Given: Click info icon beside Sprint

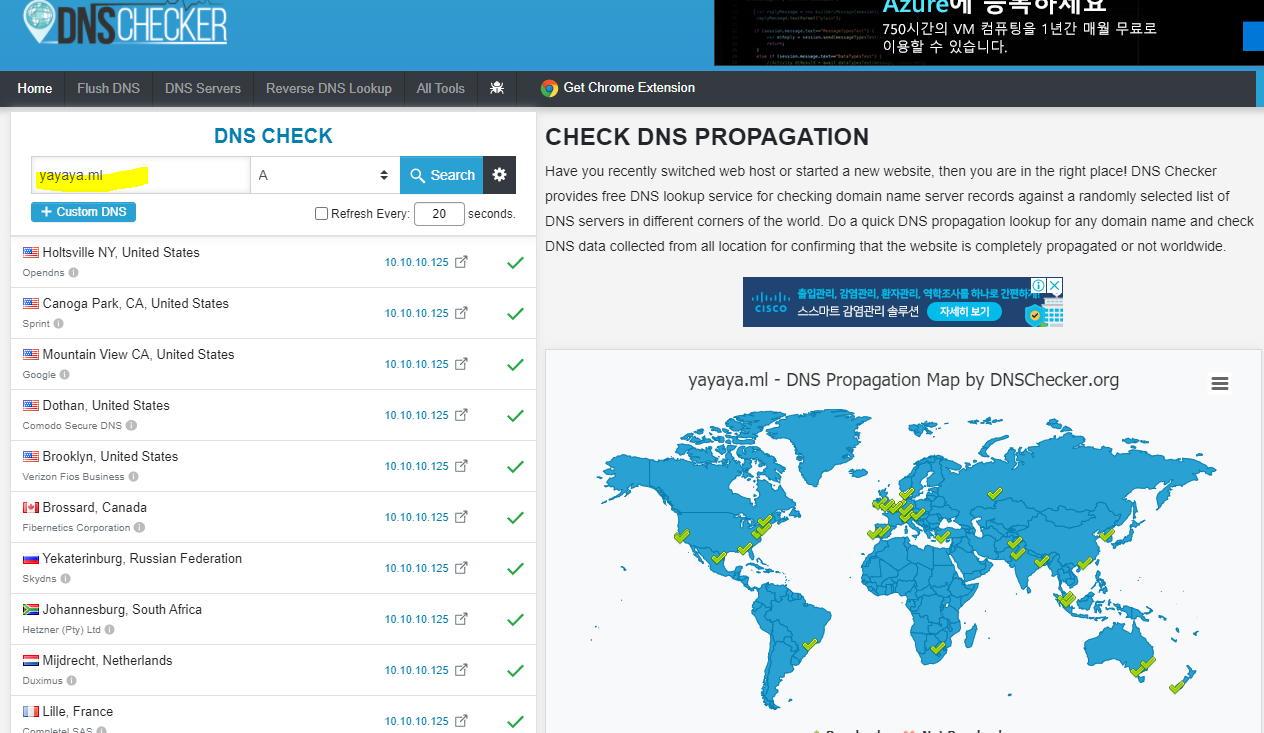Looking at the screenshot, I should (58, 324).
